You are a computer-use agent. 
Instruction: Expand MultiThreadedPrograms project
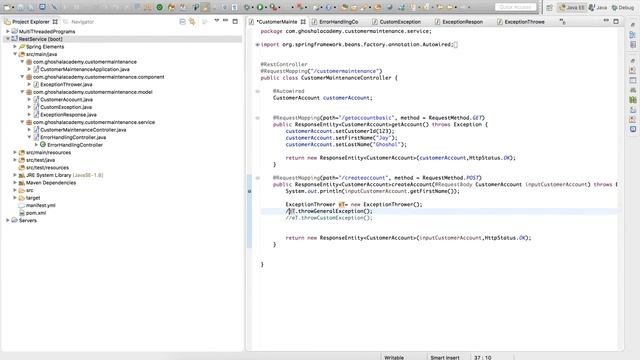[x=8, y=31]
